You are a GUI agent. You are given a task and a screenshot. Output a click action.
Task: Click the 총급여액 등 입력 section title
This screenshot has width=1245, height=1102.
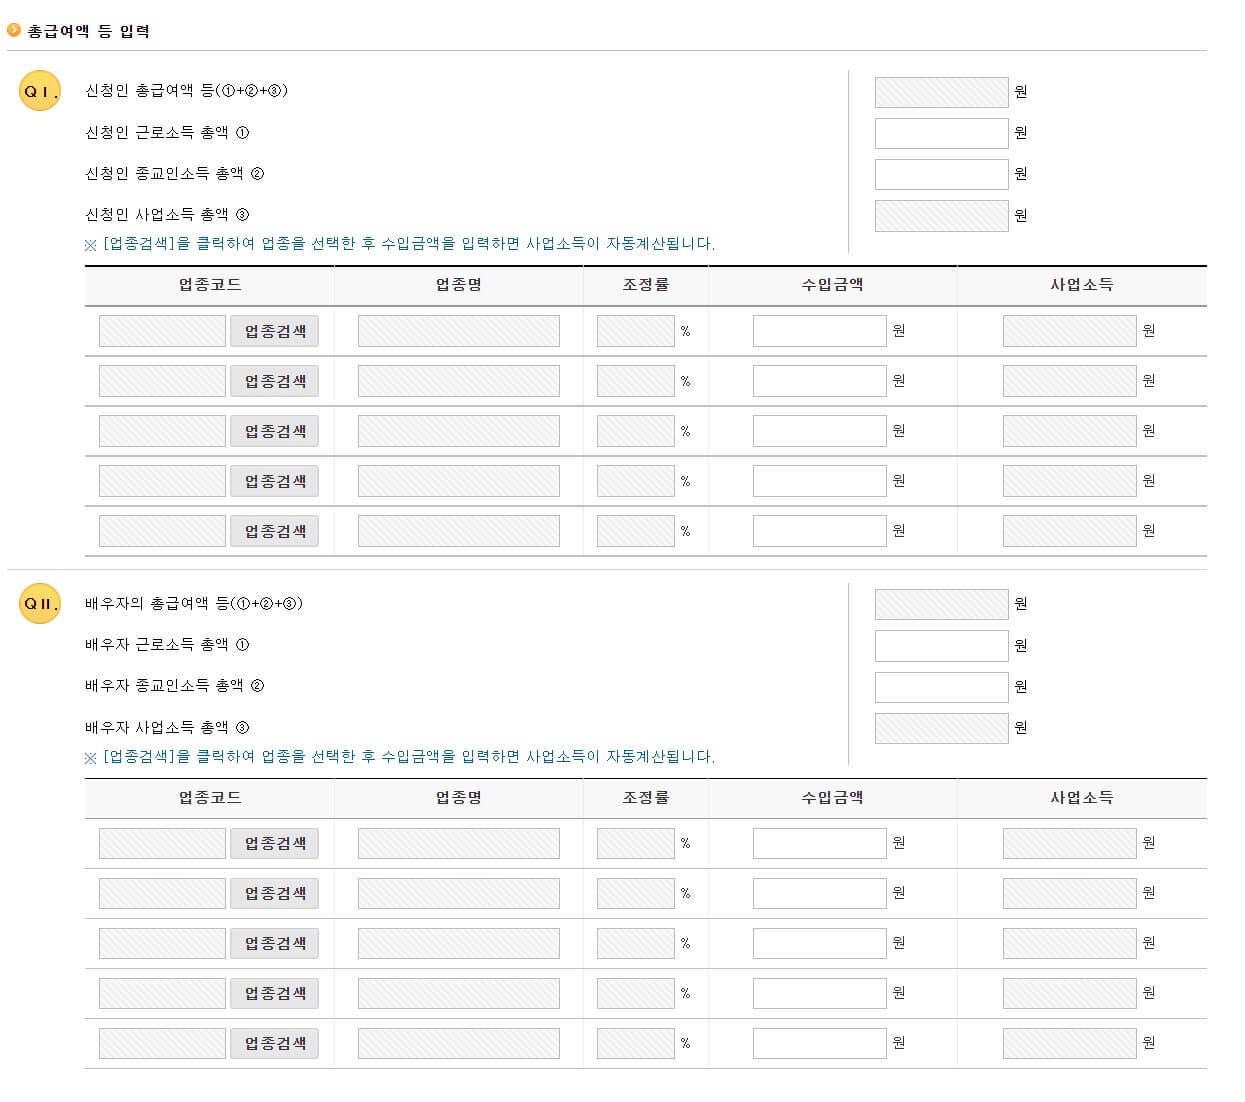(x=89, y=31)
